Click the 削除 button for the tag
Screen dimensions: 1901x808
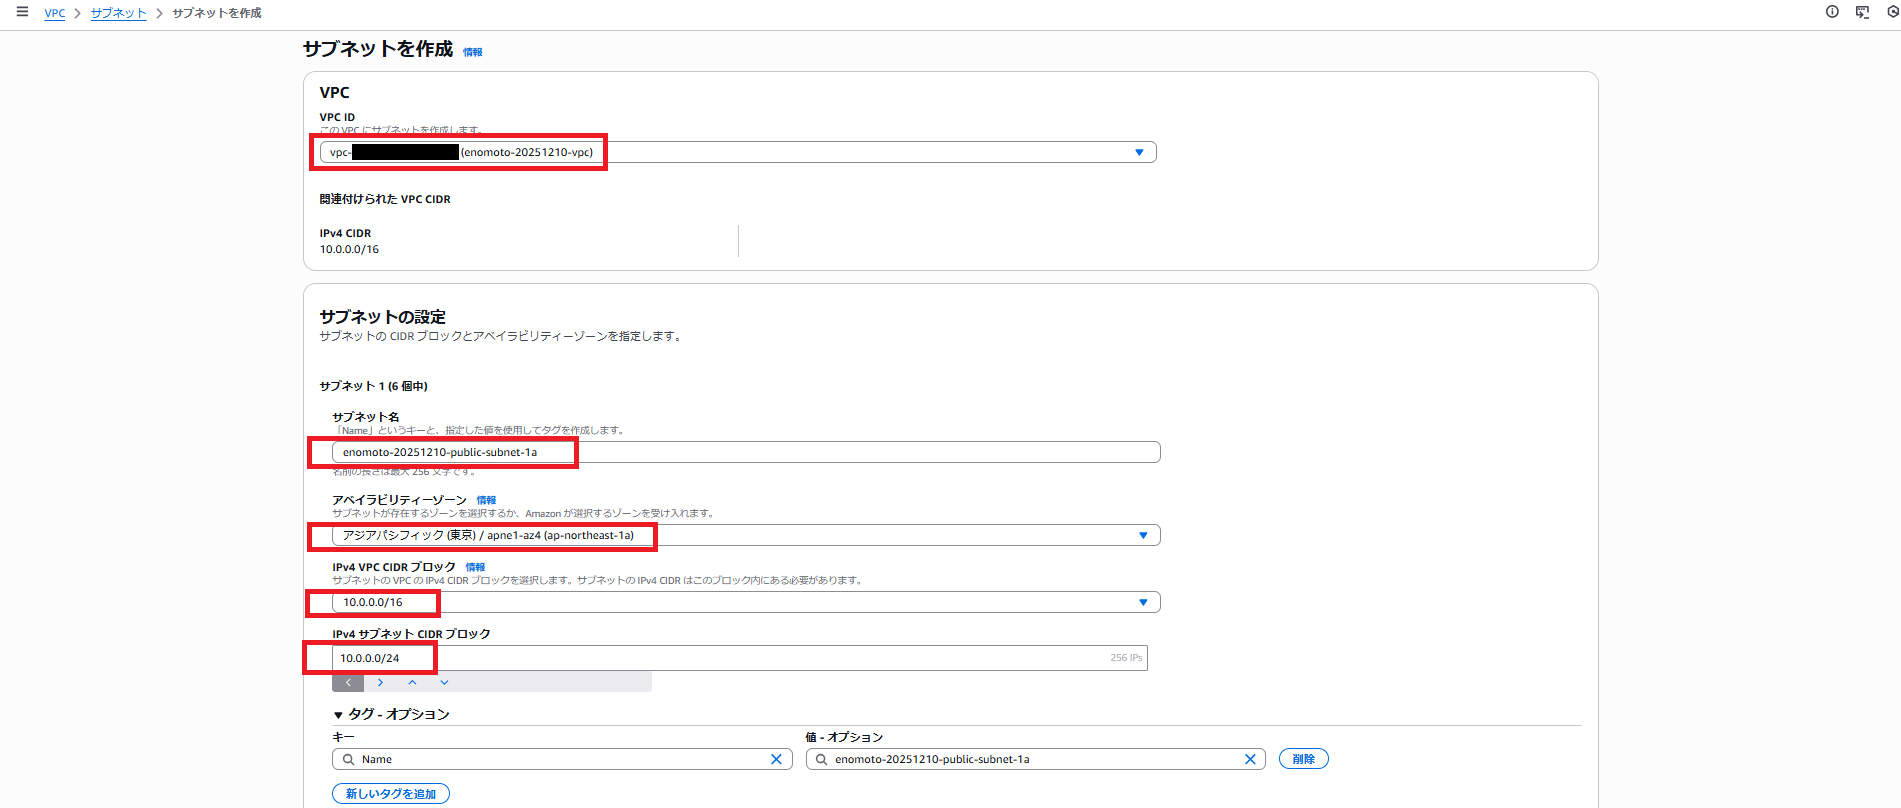(x=1303, y=759)
